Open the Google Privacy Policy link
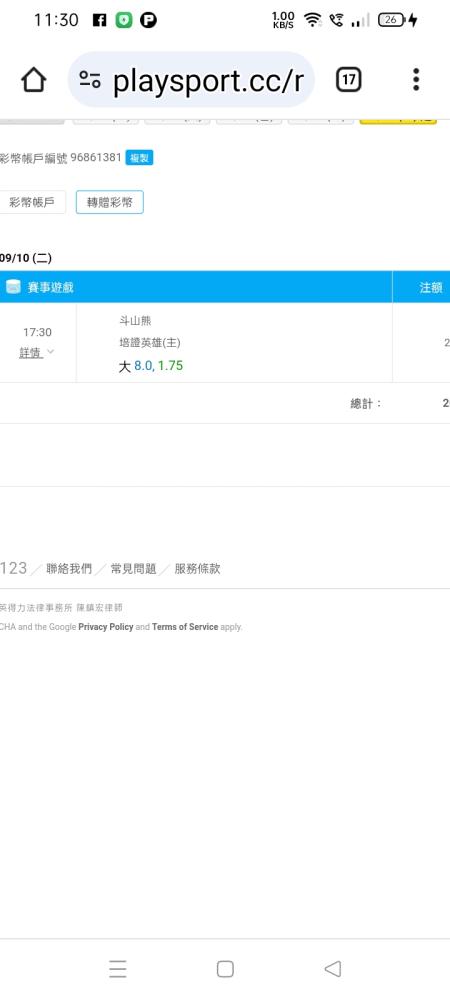This screenshot has height=1000, width=450. (x=106, y=627)
